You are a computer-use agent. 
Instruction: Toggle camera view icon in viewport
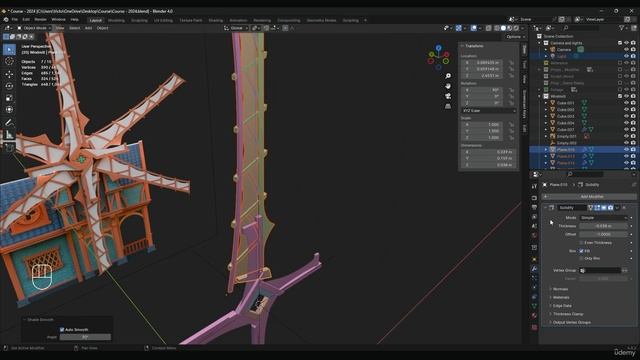pos(448,96)
